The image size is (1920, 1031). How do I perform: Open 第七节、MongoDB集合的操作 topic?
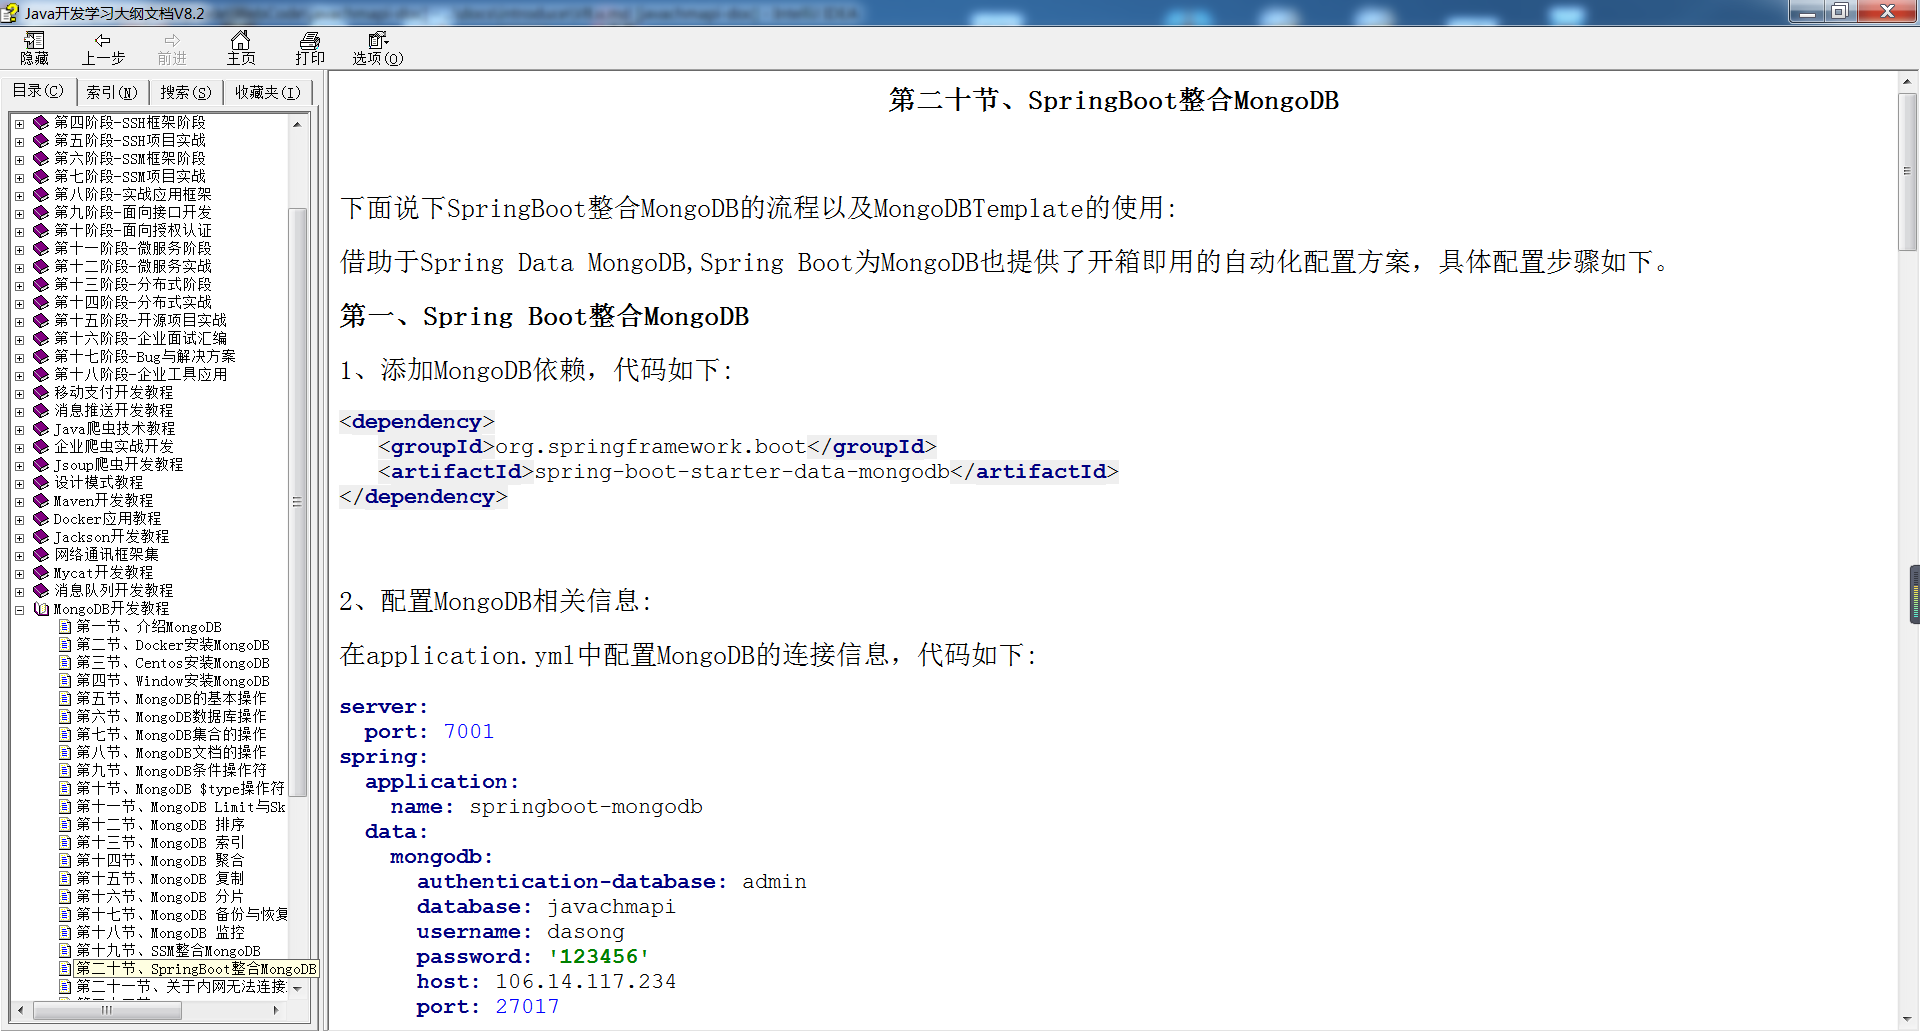click(x=172, y=735)
